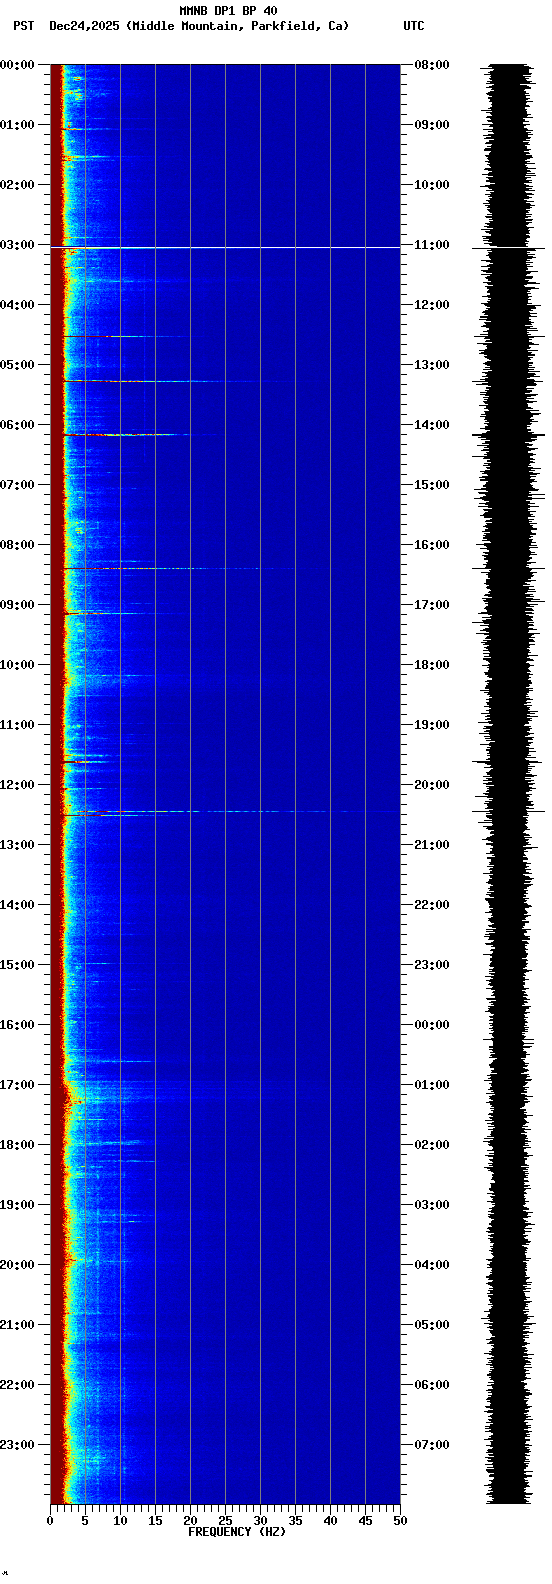Click the title text "MMNB DP1 BP 40"

(228, 11)
